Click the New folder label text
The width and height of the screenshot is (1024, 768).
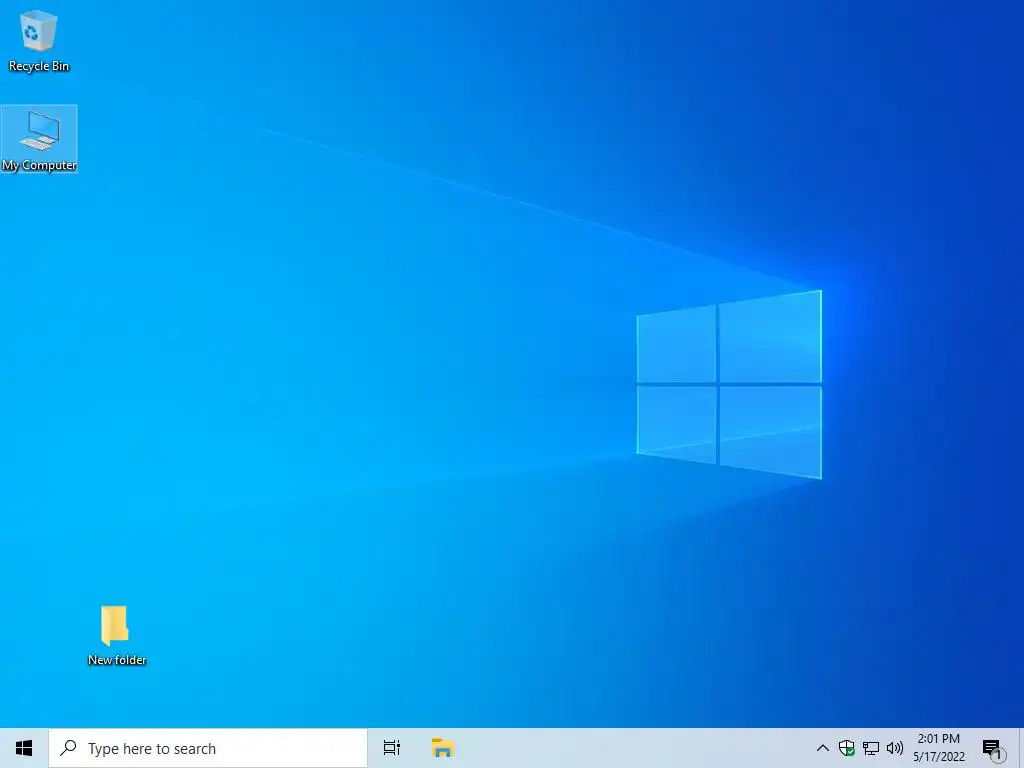[117, 660]
